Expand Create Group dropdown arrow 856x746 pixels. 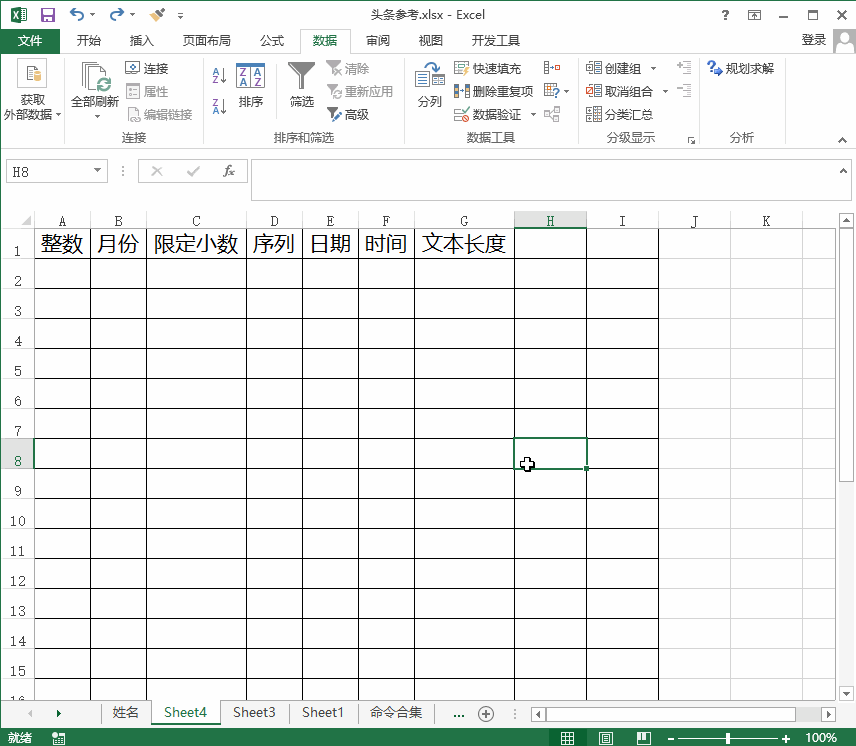[653, 68]
